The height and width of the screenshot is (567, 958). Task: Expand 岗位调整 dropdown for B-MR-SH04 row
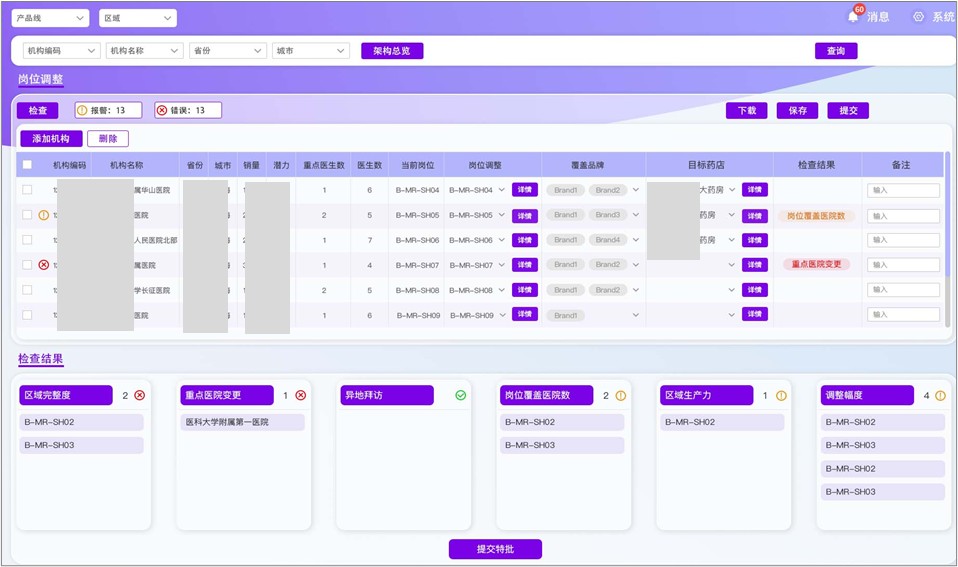502,190
